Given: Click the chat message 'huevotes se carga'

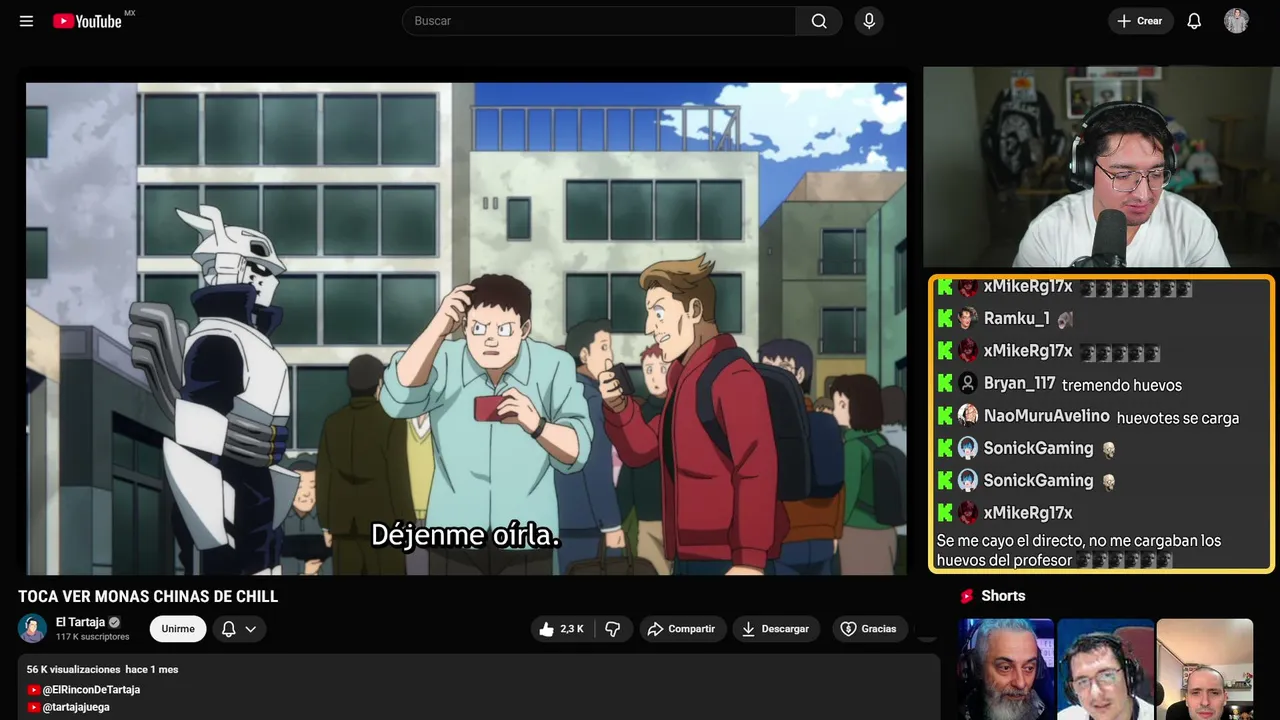Looking at the screenshot, I should pos(1178,418).
